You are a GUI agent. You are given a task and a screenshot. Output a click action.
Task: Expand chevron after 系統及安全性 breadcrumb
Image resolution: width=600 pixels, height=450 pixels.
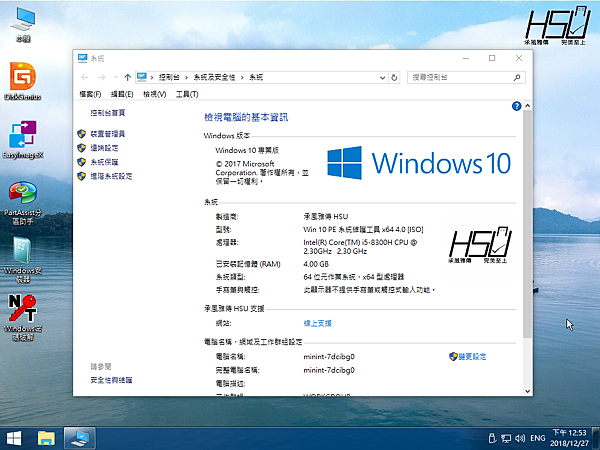tap(242, 78)
